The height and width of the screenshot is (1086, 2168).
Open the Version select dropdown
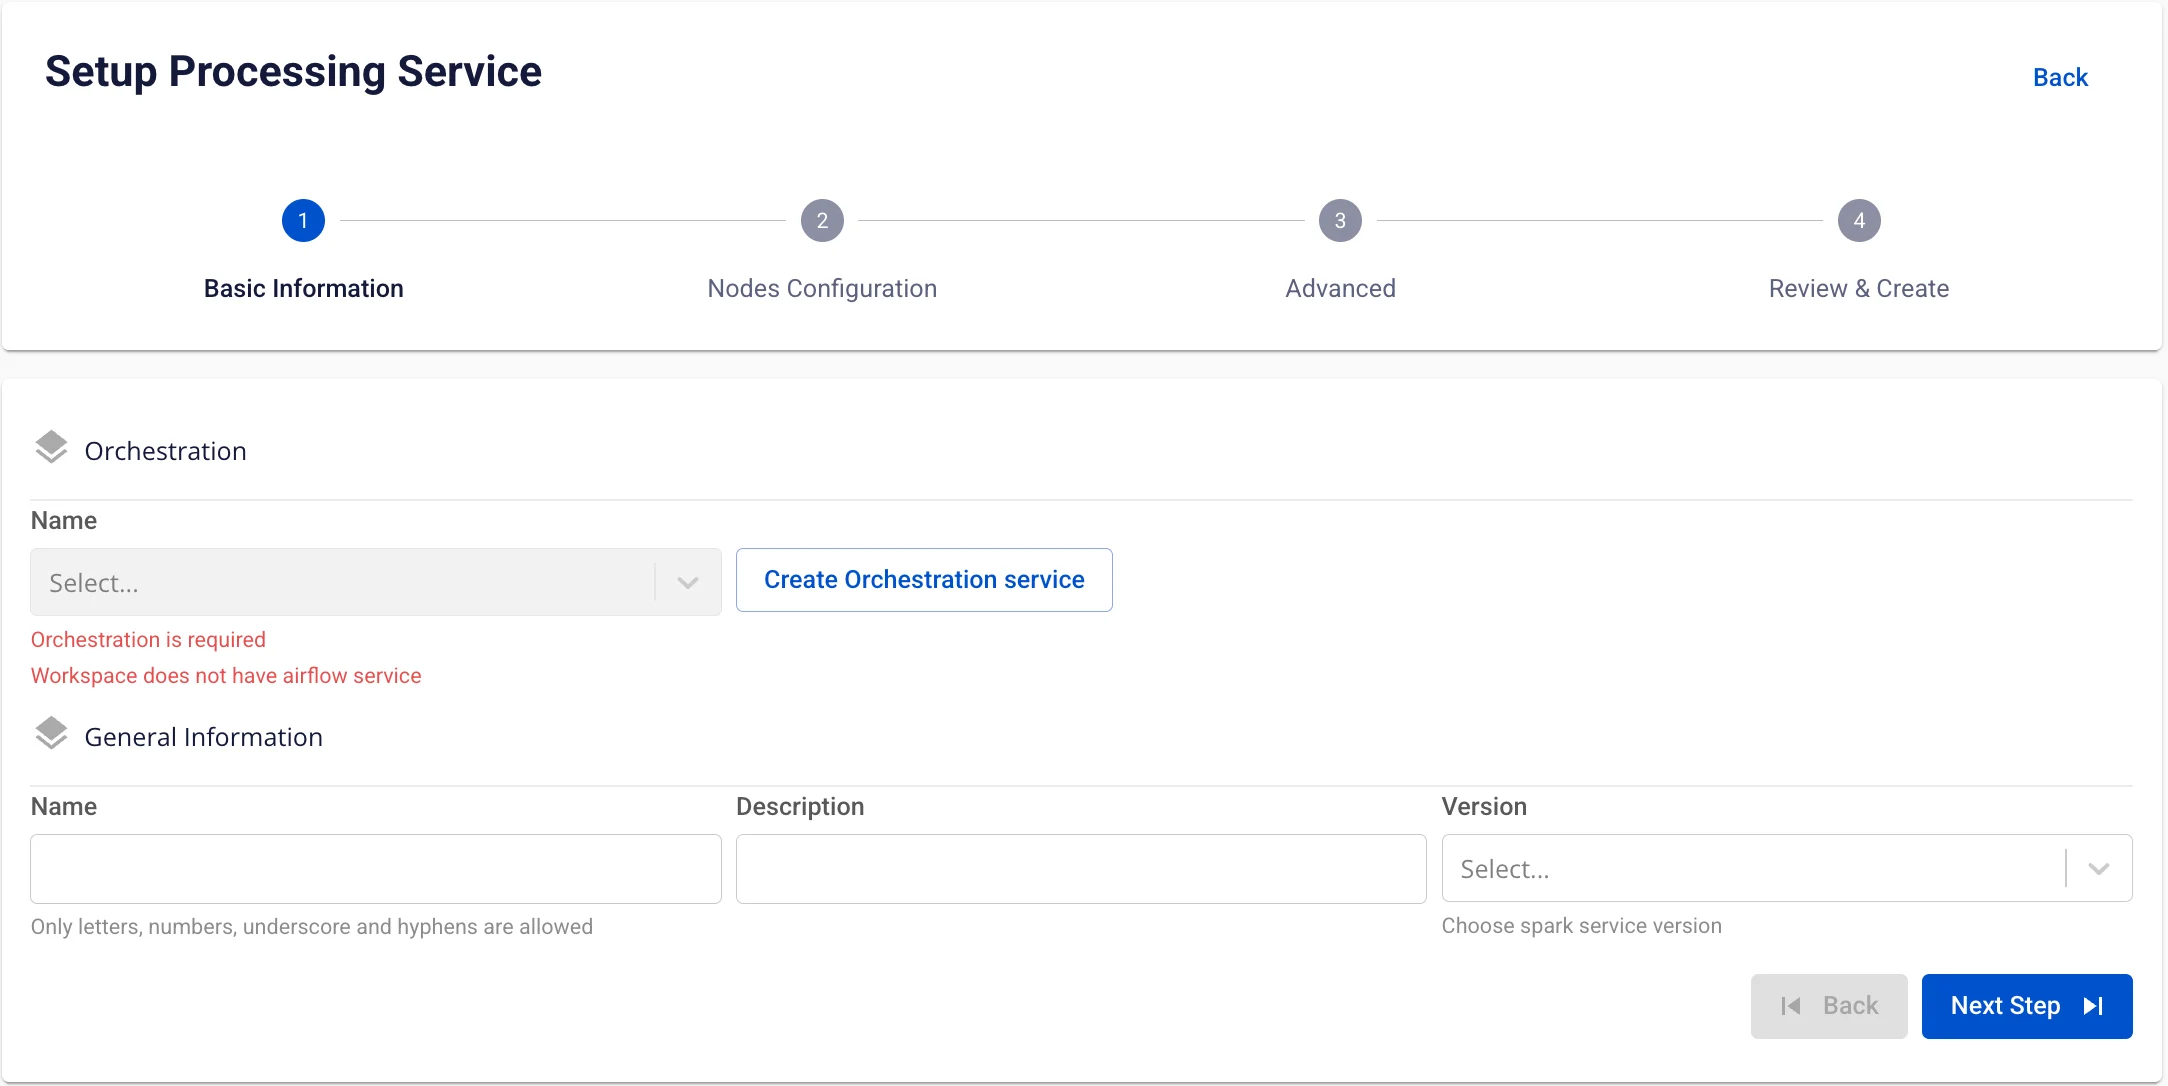click(1787, 868)
